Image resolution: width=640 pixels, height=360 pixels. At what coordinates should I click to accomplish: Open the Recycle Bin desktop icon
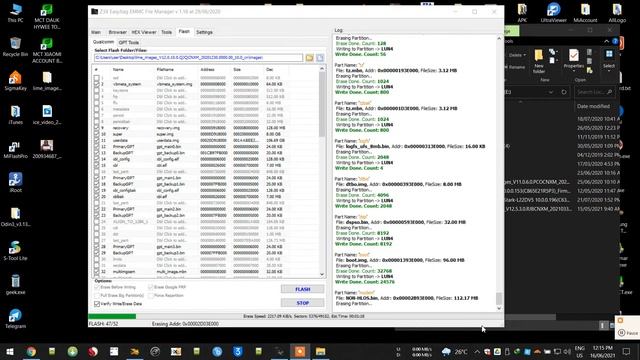[16, 47]
